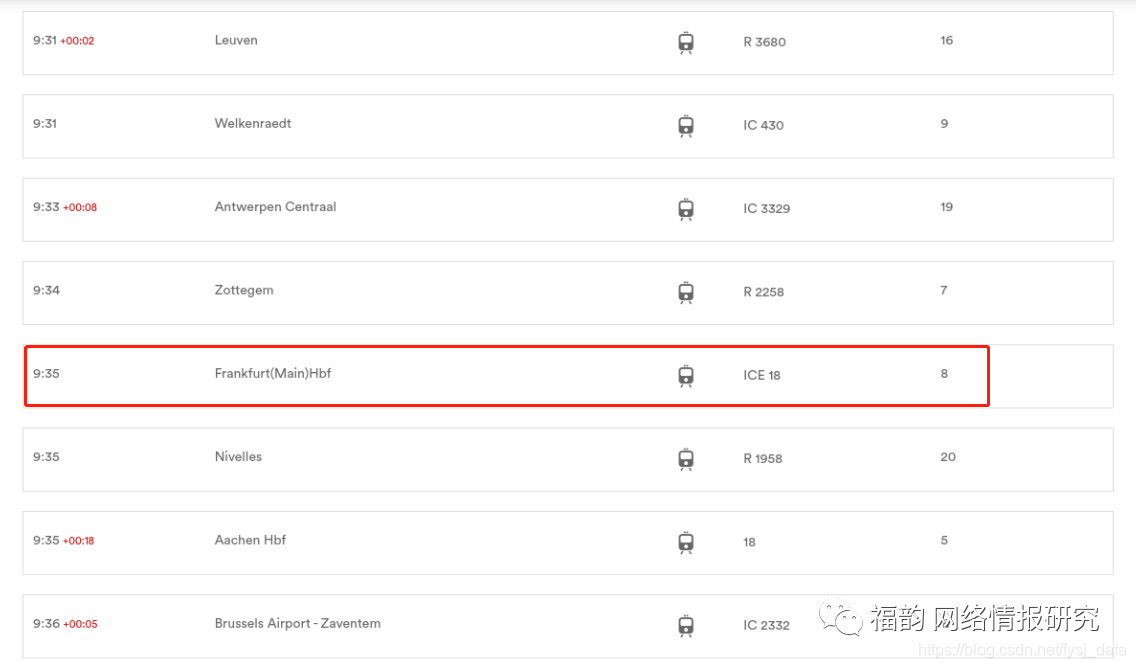The width and height of the screenshot is (1136, 668).
Task: Click train icon in Antwerpen Centraal row
Action: (685, 209)
